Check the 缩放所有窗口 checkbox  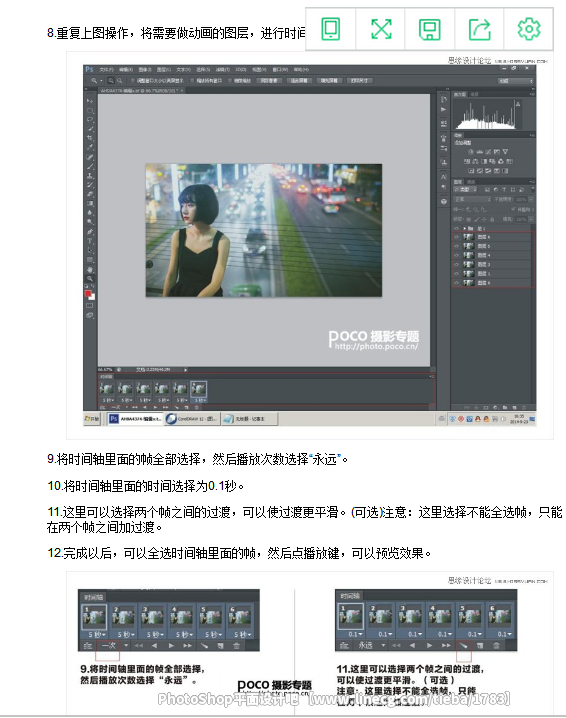point(193,81)
